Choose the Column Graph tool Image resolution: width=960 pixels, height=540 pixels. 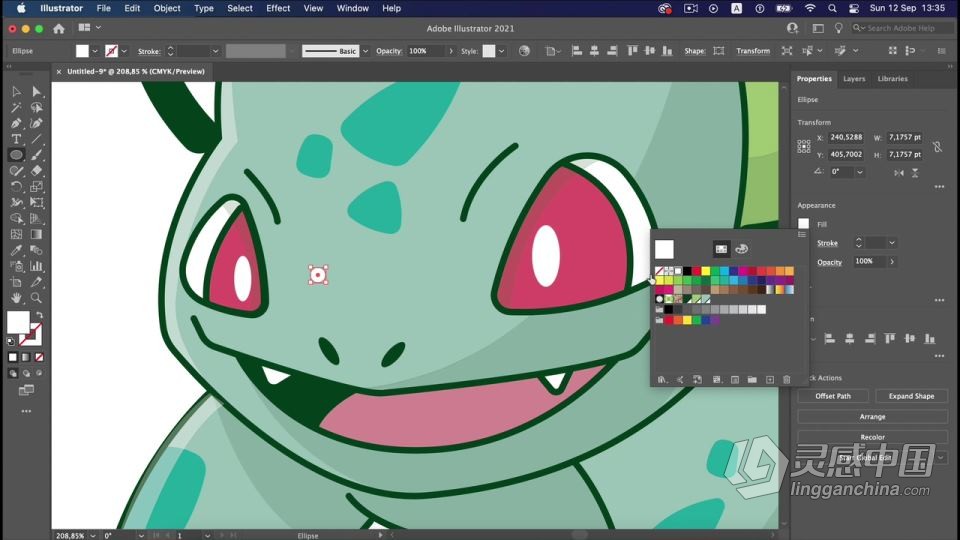click(36, 266)
